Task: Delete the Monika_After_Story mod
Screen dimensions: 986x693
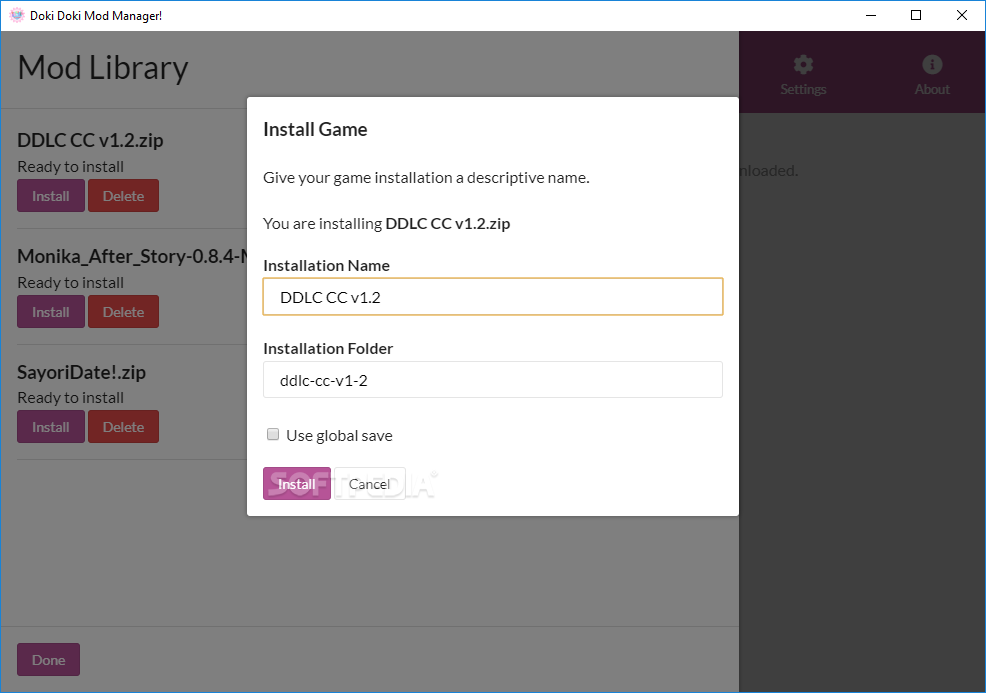Action: pos(123,312)
